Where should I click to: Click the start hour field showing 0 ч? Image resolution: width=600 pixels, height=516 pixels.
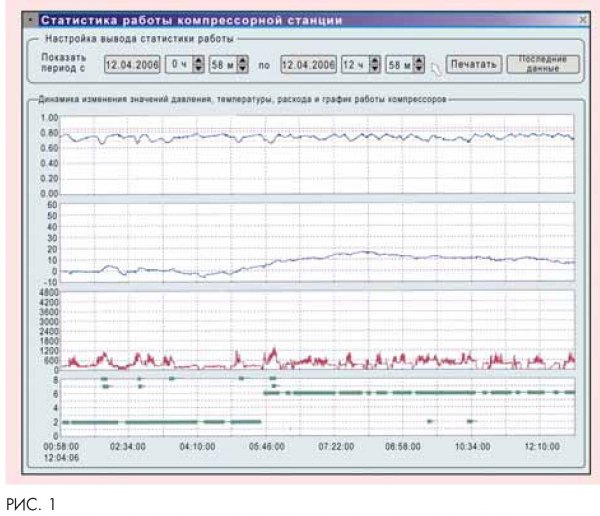click(x=178, y=63)
